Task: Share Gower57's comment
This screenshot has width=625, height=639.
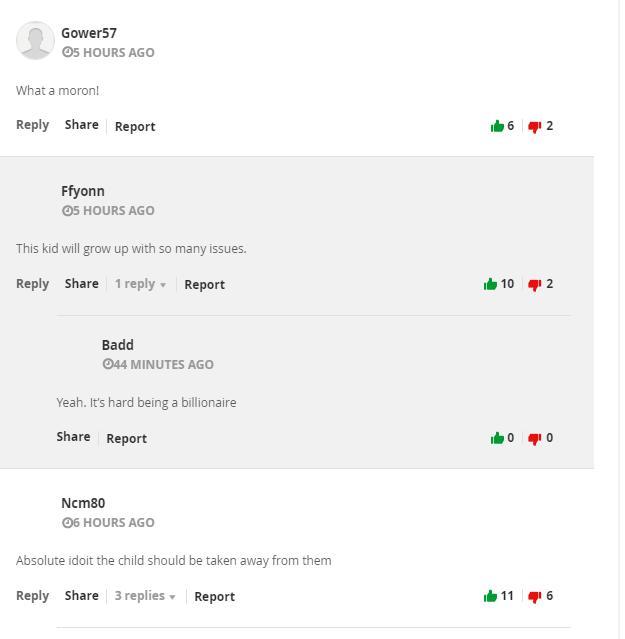Action: point(81,125)
